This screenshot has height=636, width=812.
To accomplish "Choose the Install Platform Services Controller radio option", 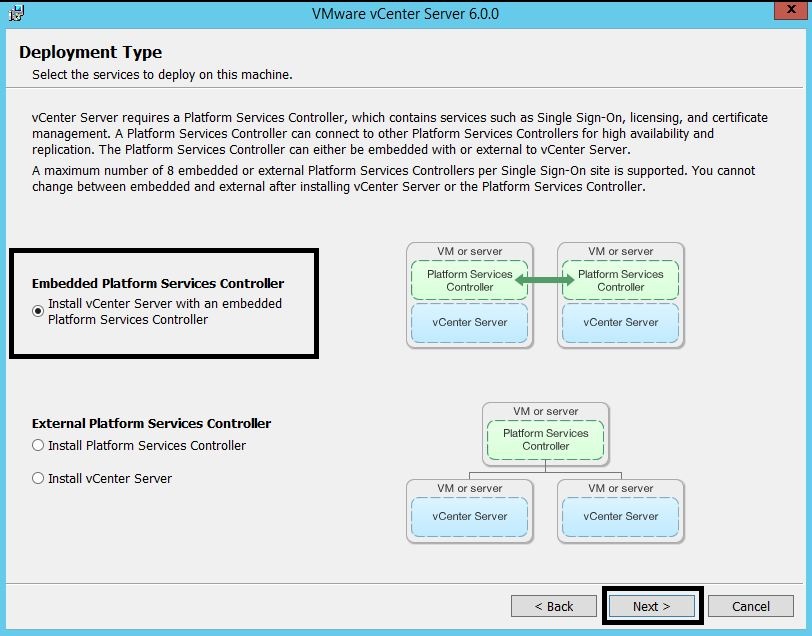I will pos(38,446).
